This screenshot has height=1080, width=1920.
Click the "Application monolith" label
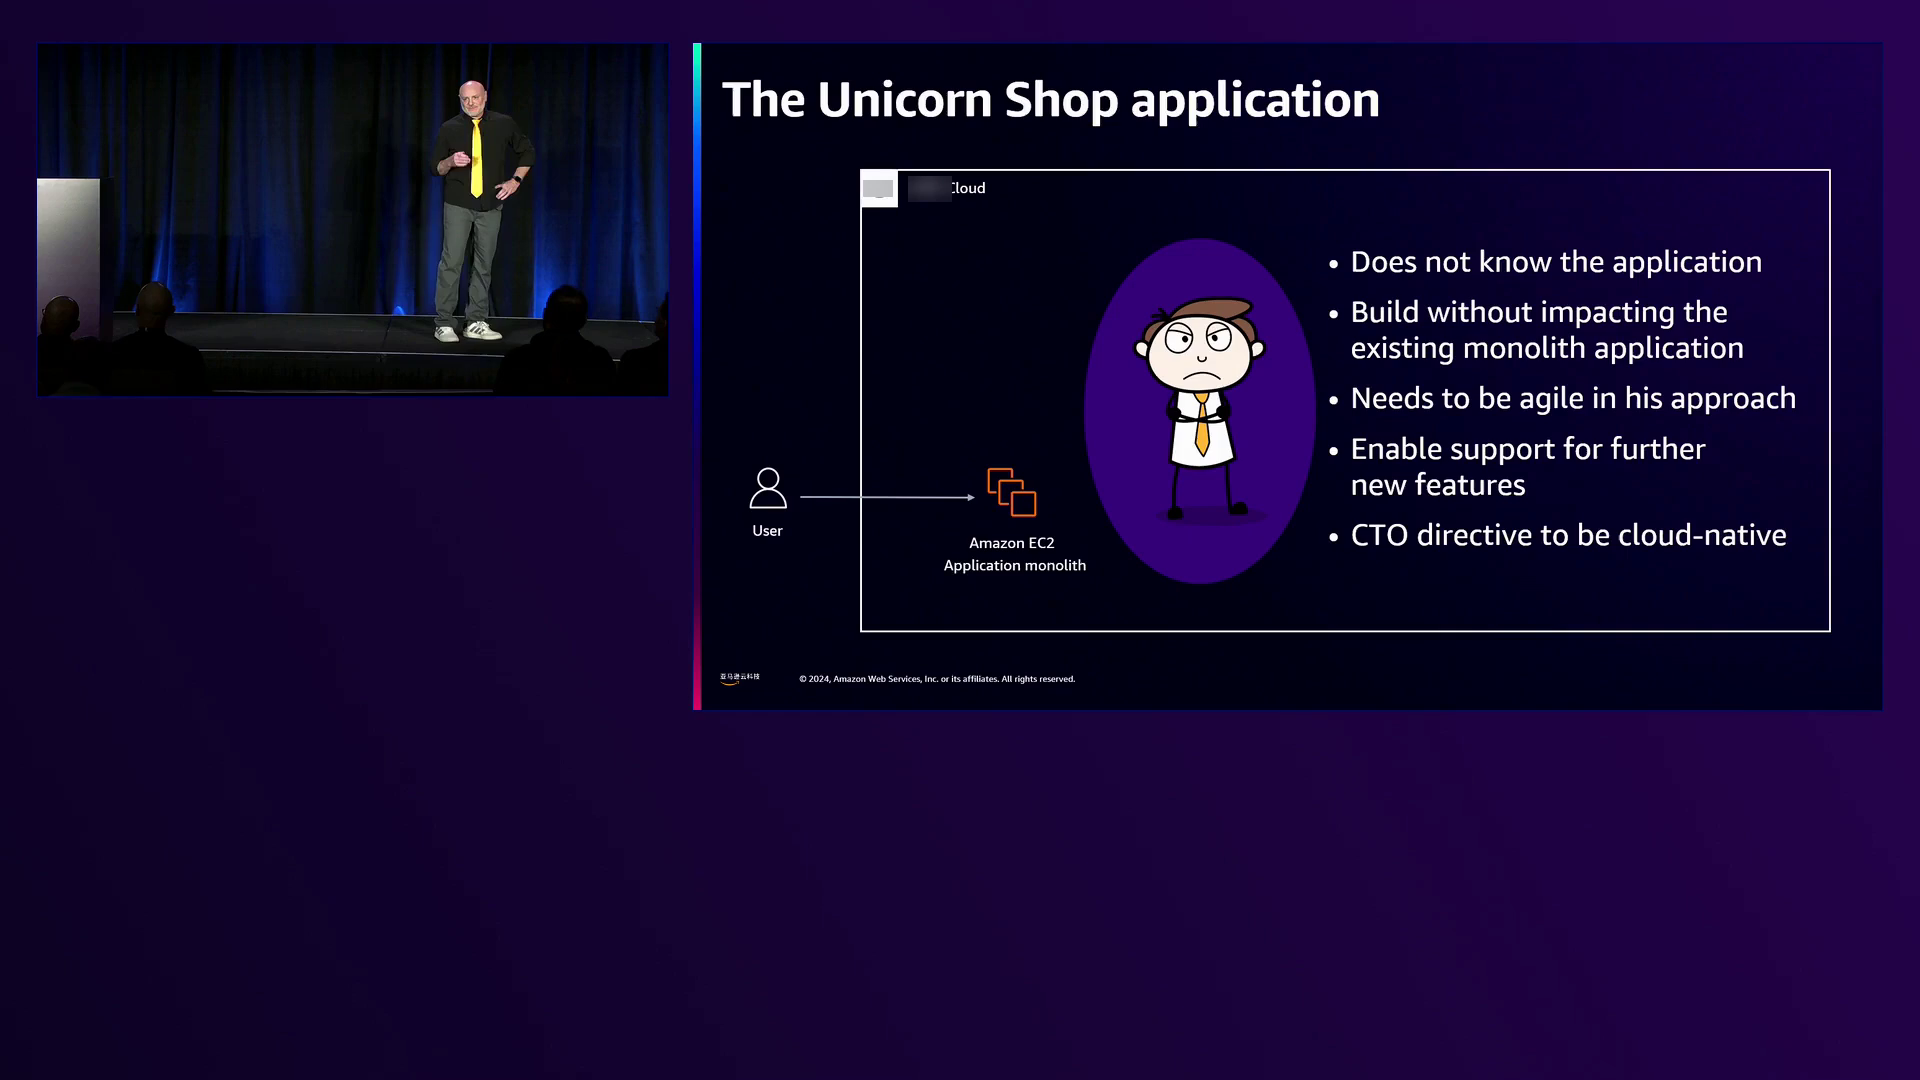pos(1015,565)
